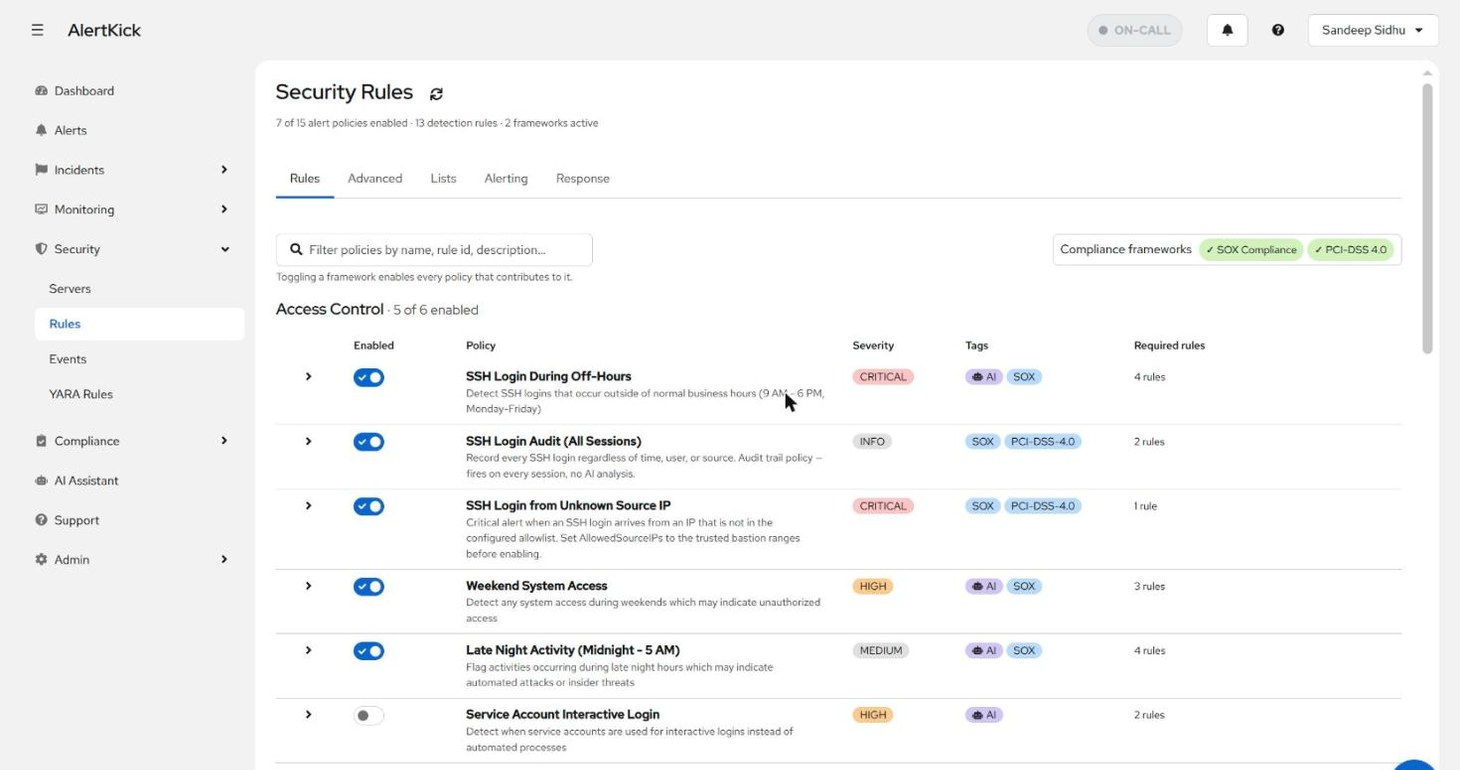The image size is (1460, 770).
Task: Disable SSH Login Audit (All Sessions) policy
Action: (368, 441)
